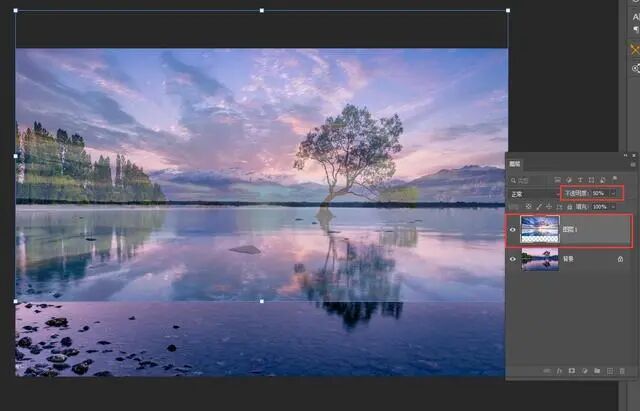Lock transparent pixels in Layers panel

tap(528, 207)
